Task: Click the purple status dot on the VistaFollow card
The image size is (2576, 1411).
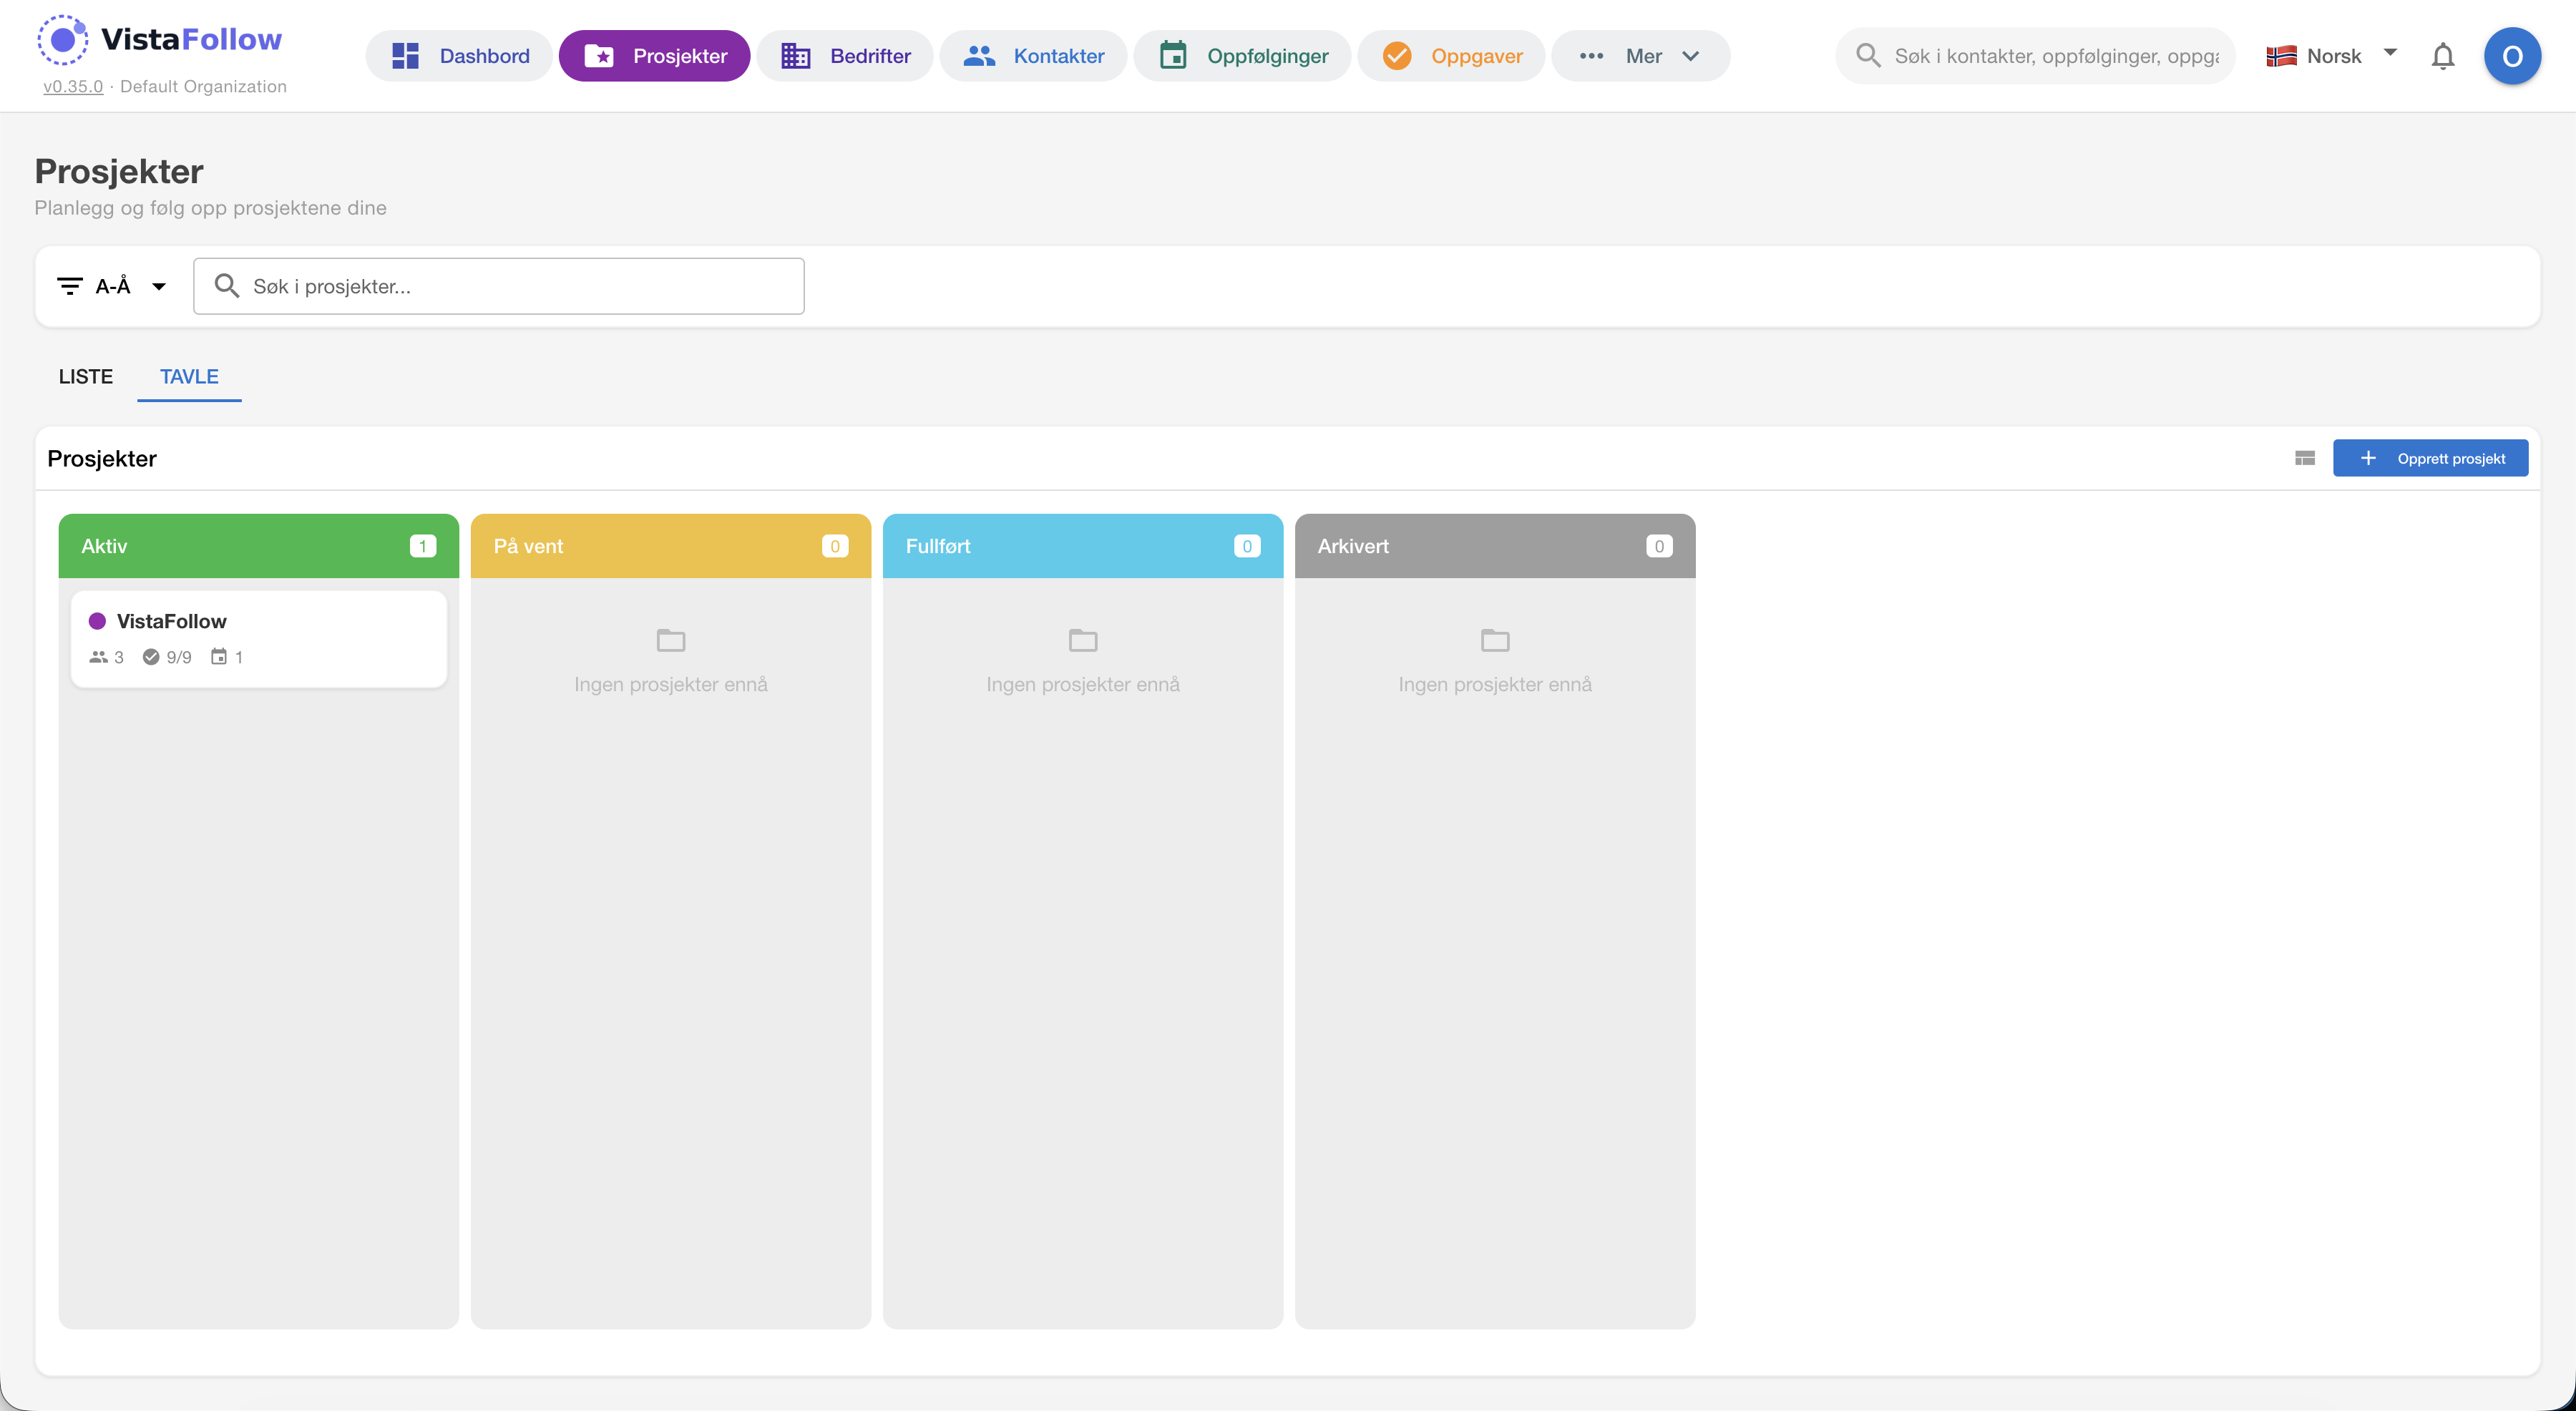Action: tap(97, 620)
